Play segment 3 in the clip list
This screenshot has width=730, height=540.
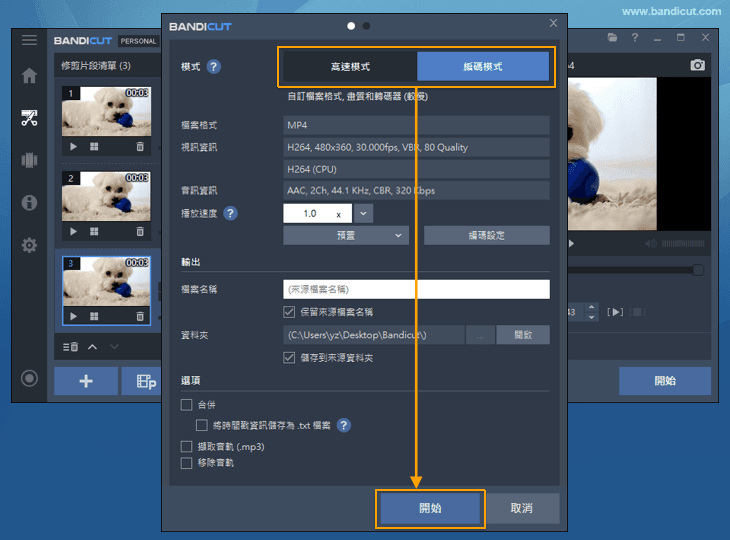coord(73,316)
